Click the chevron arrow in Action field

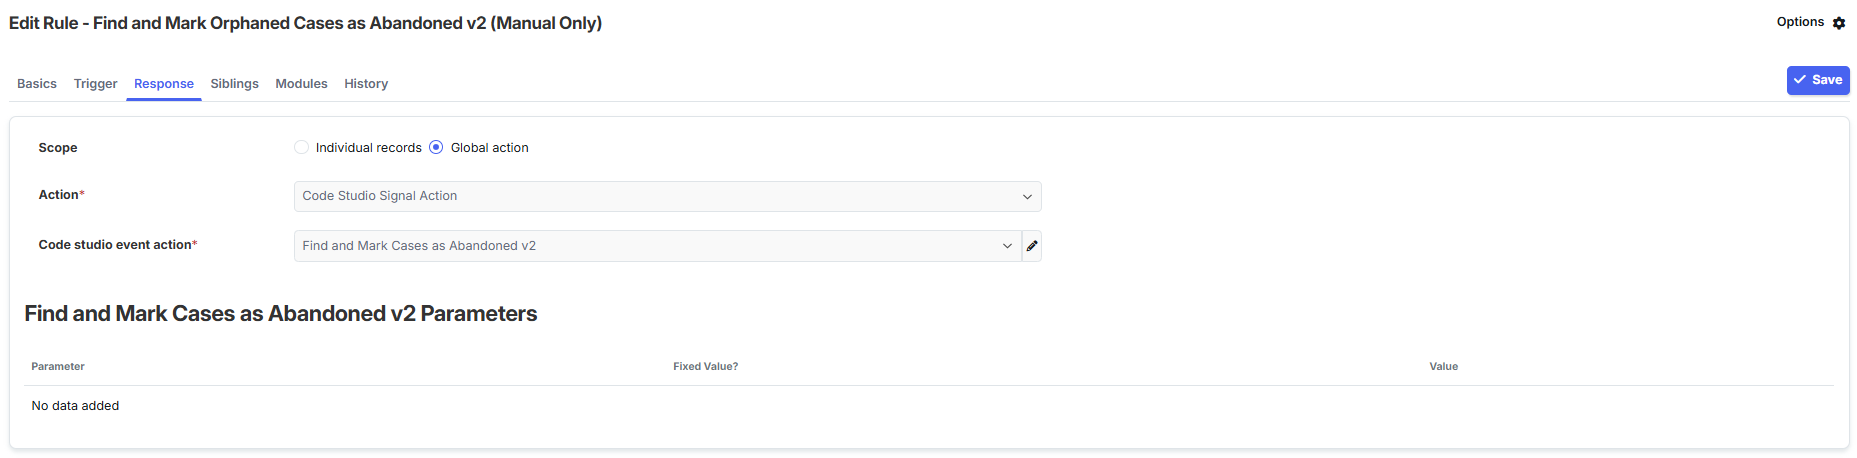tap(1027, 197)
